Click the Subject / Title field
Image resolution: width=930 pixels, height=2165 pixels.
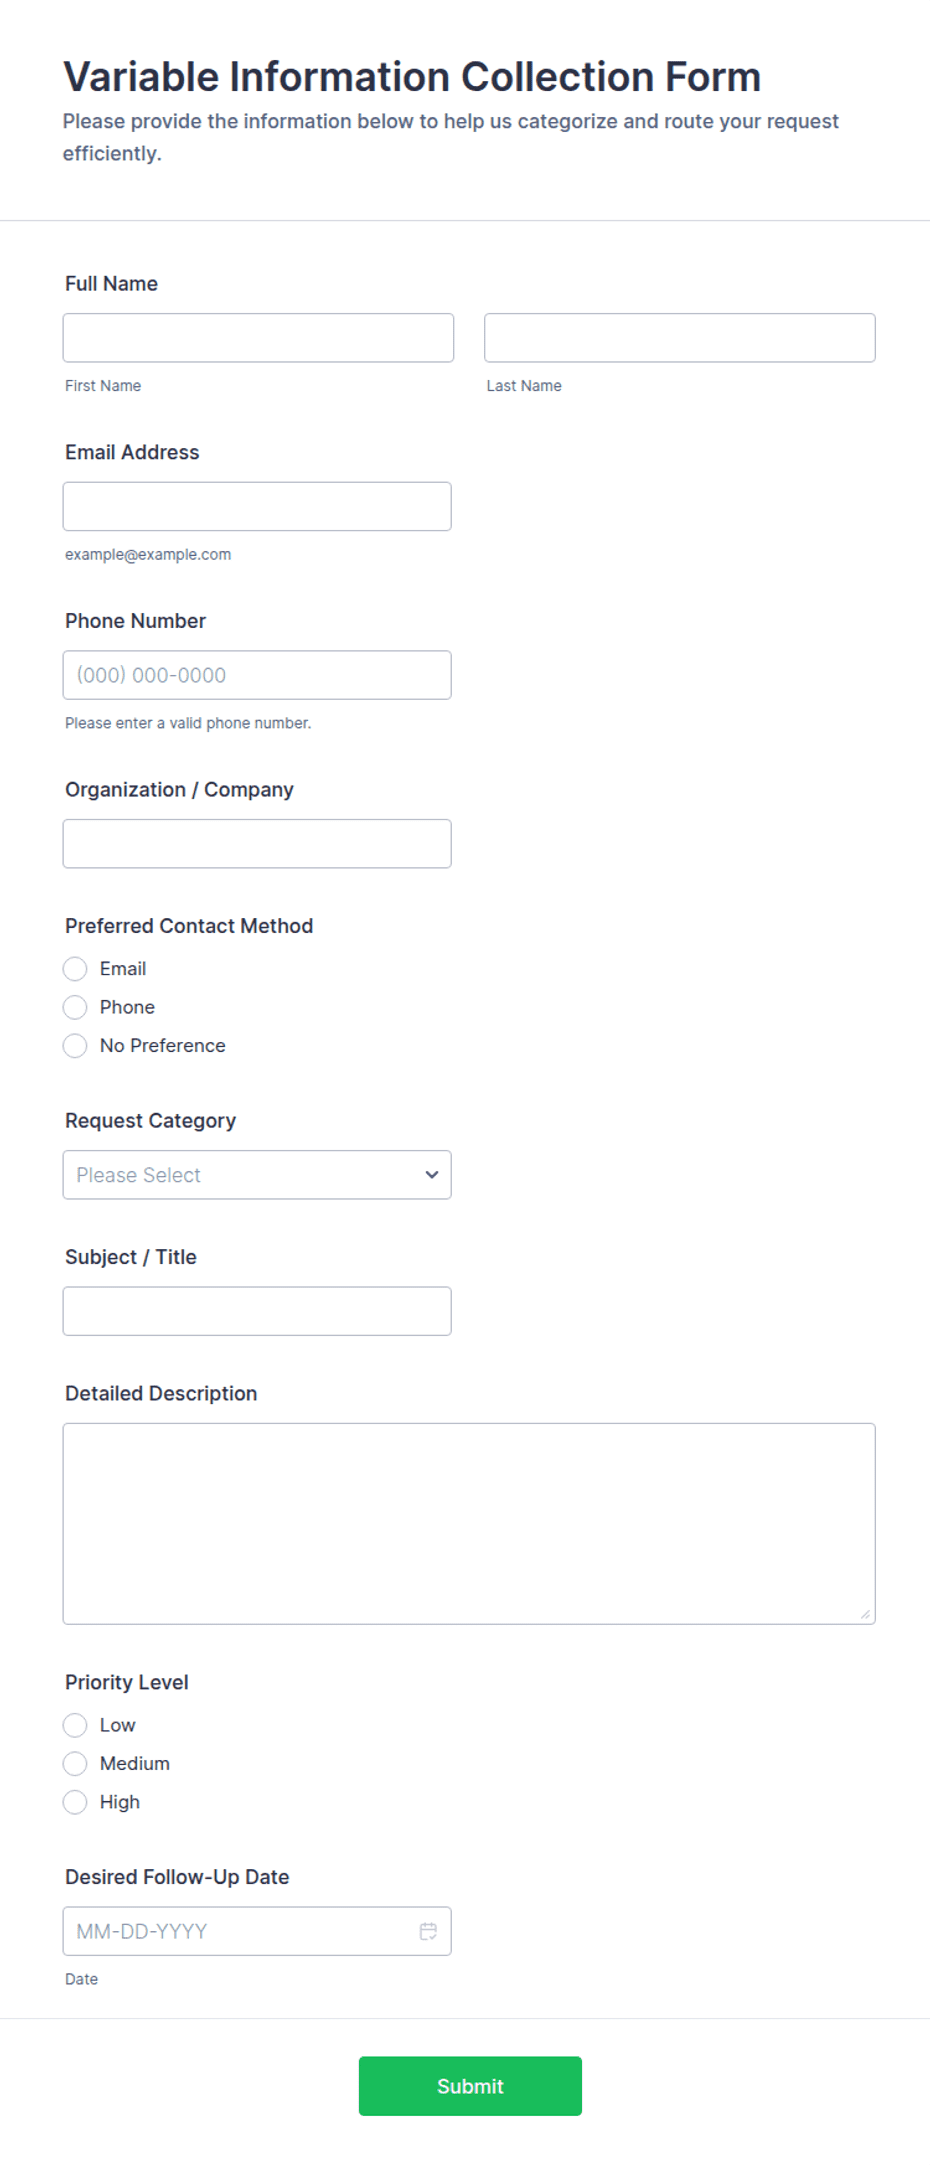click(257, 1311)
